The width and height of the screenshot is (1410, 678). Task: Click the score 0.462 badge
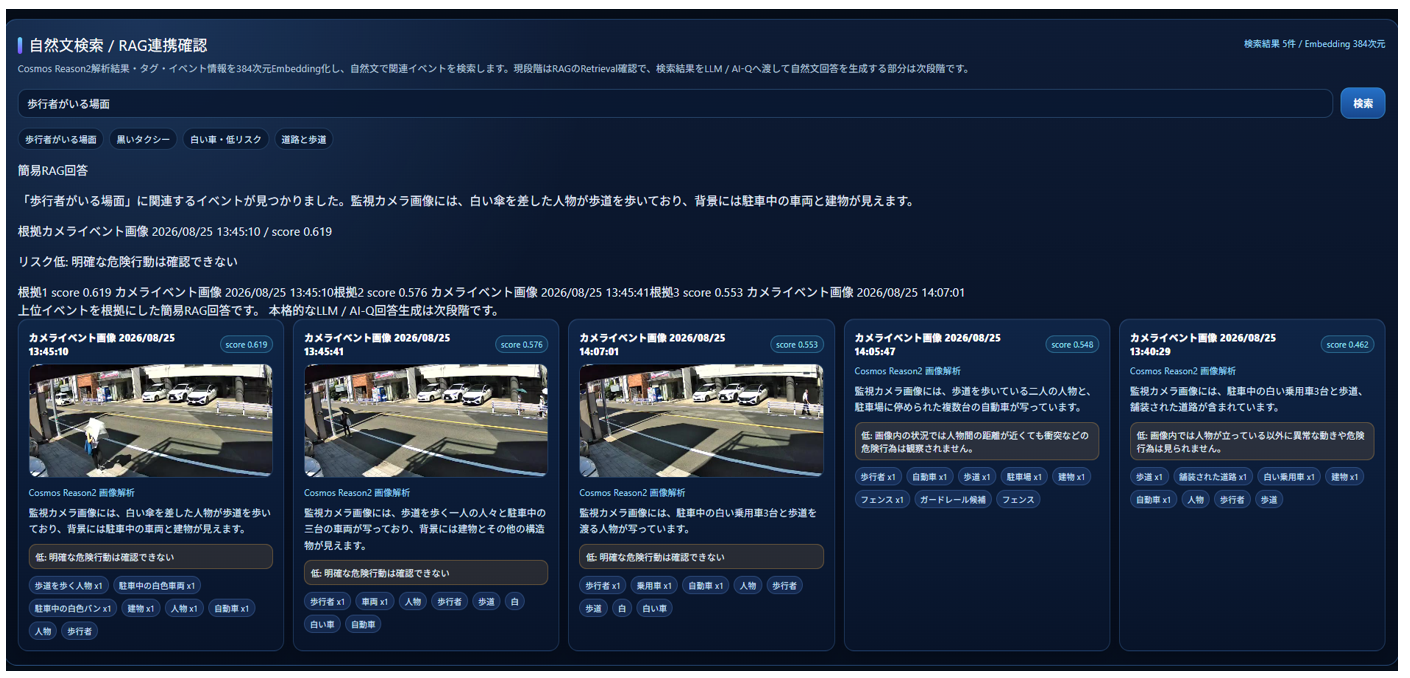1348,345
